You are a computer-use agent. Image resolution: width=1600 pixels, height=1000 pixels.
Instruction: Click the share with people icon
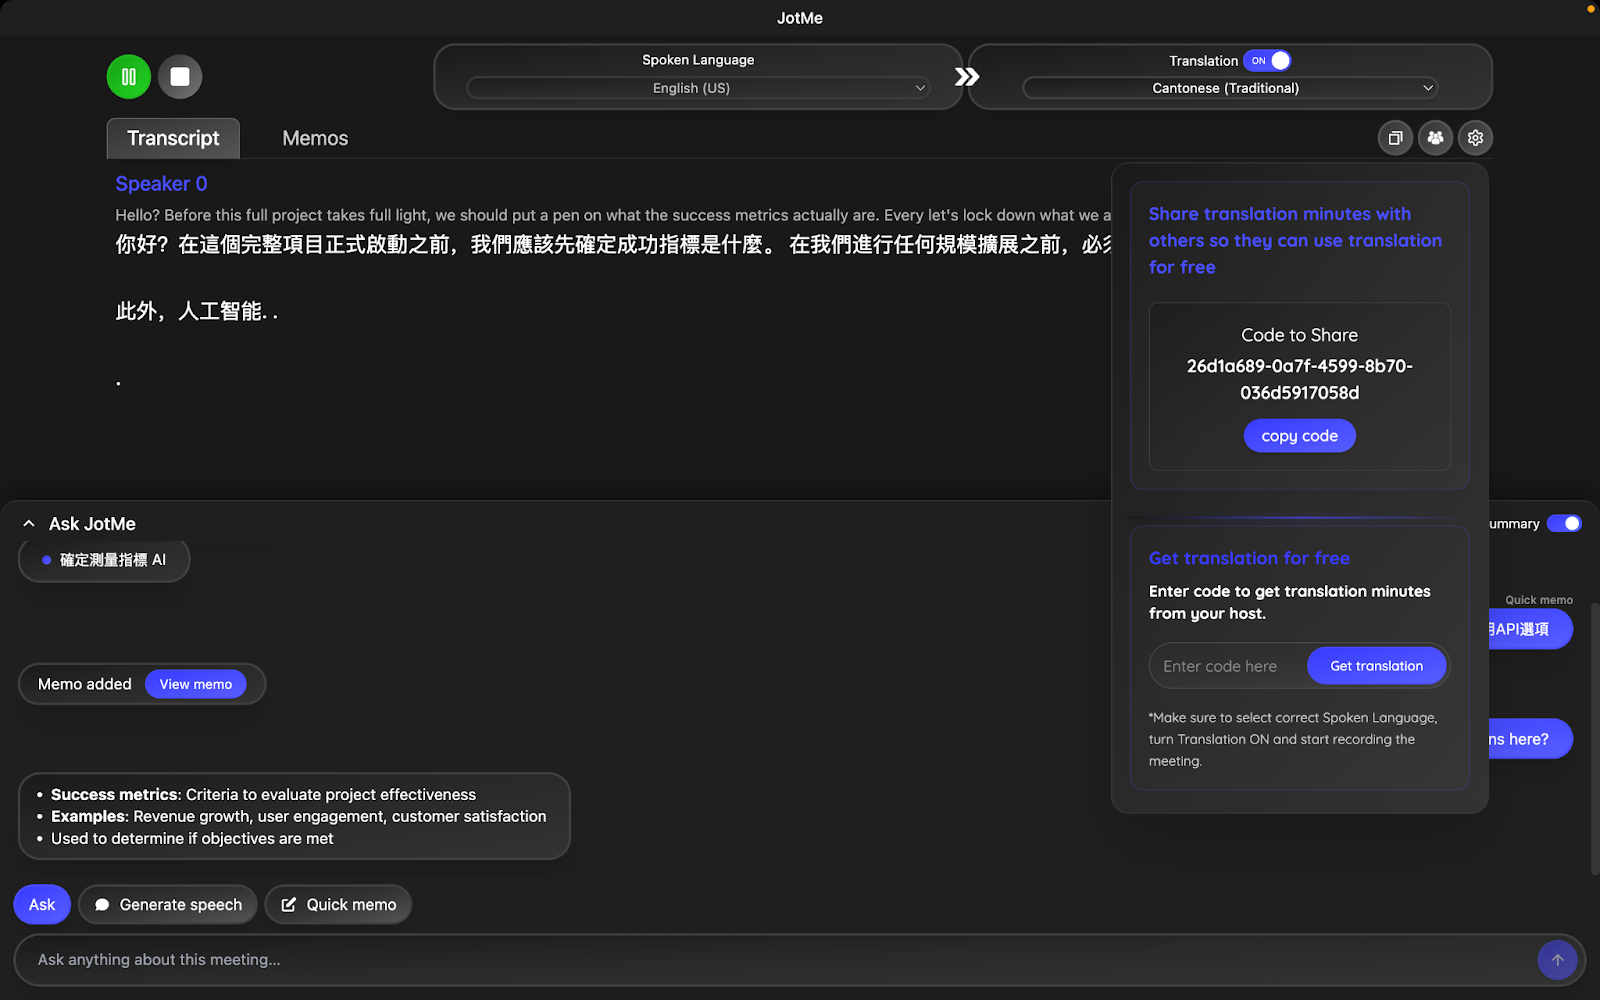click(x=1435, y=138)
